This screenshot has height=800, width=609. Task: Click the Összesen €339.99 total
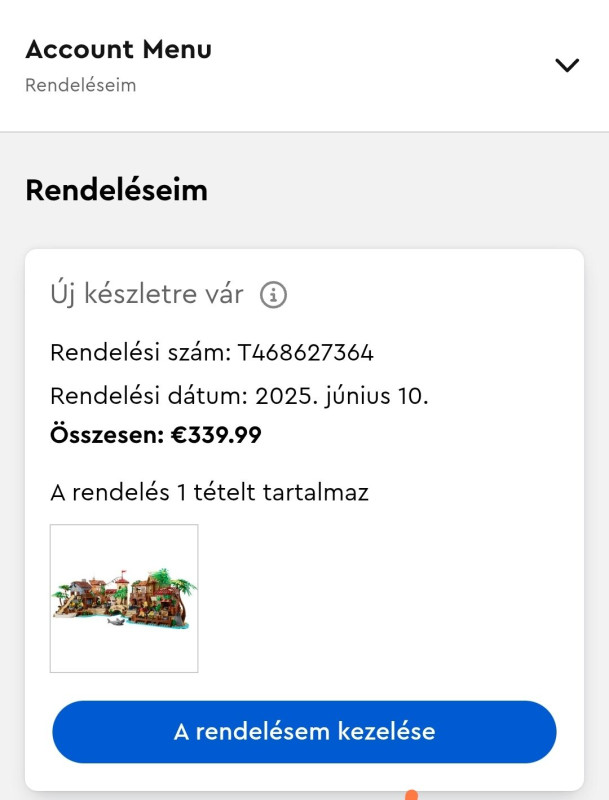tap(156, 435)
